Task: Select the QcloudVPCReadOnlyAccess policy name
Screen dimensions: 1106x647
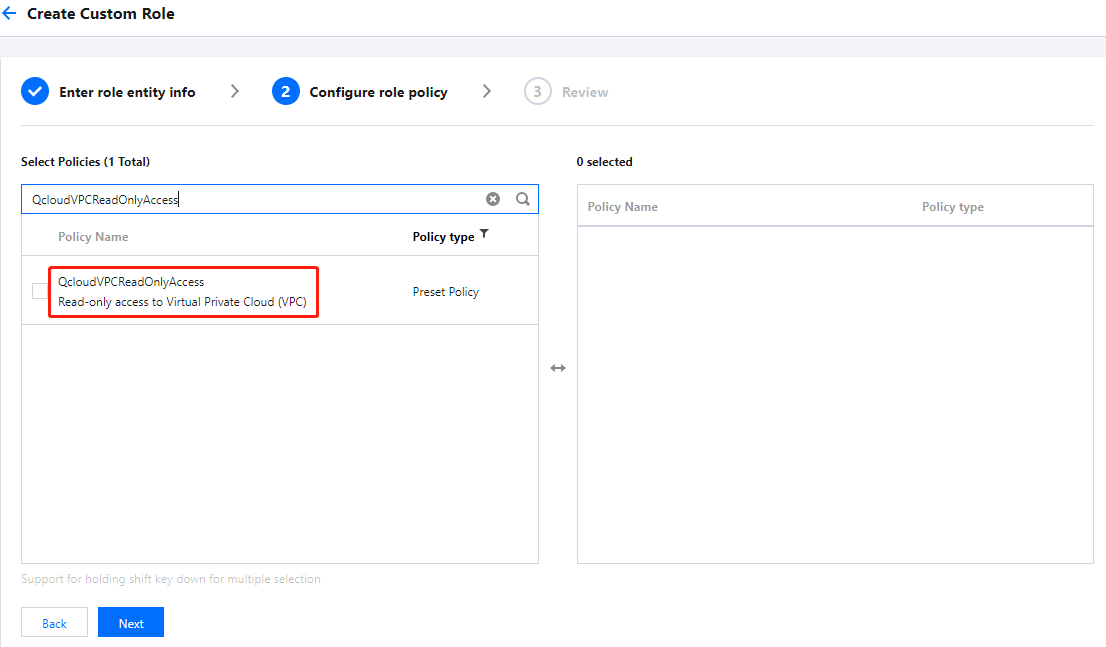Action: point(131,282)
